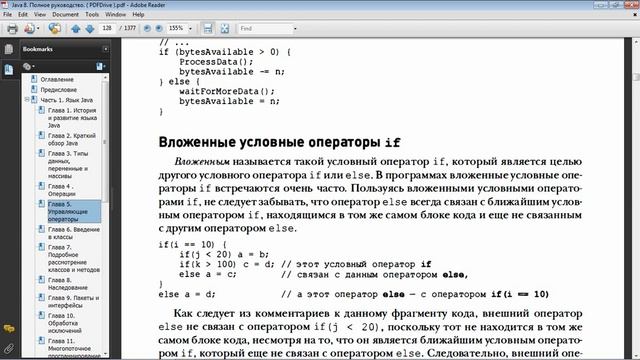Viewport: 640px width, 360px height.
Task: Click the Find text field
Action: pos(265,29)
